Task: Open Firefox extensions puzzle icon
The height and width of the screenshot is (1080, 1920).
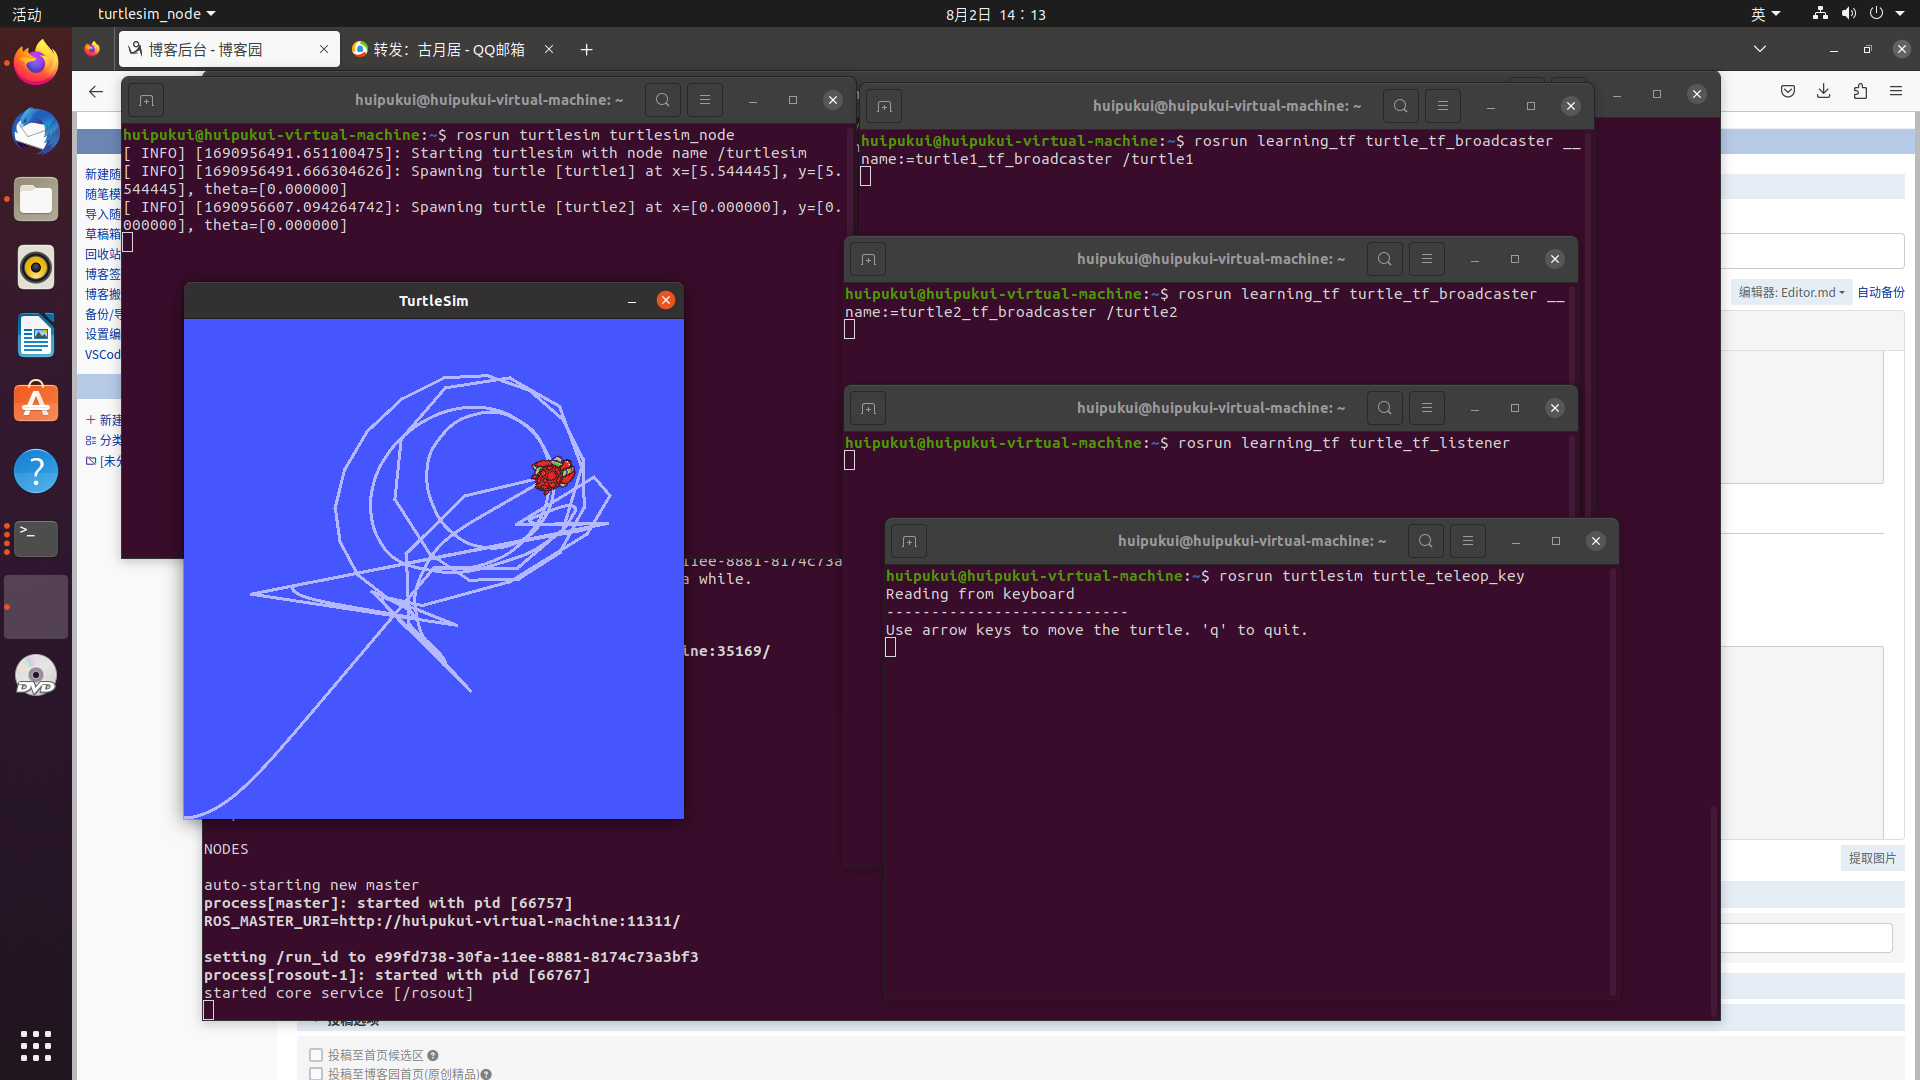Action: pyautogui.click(x=1859, y=91)
